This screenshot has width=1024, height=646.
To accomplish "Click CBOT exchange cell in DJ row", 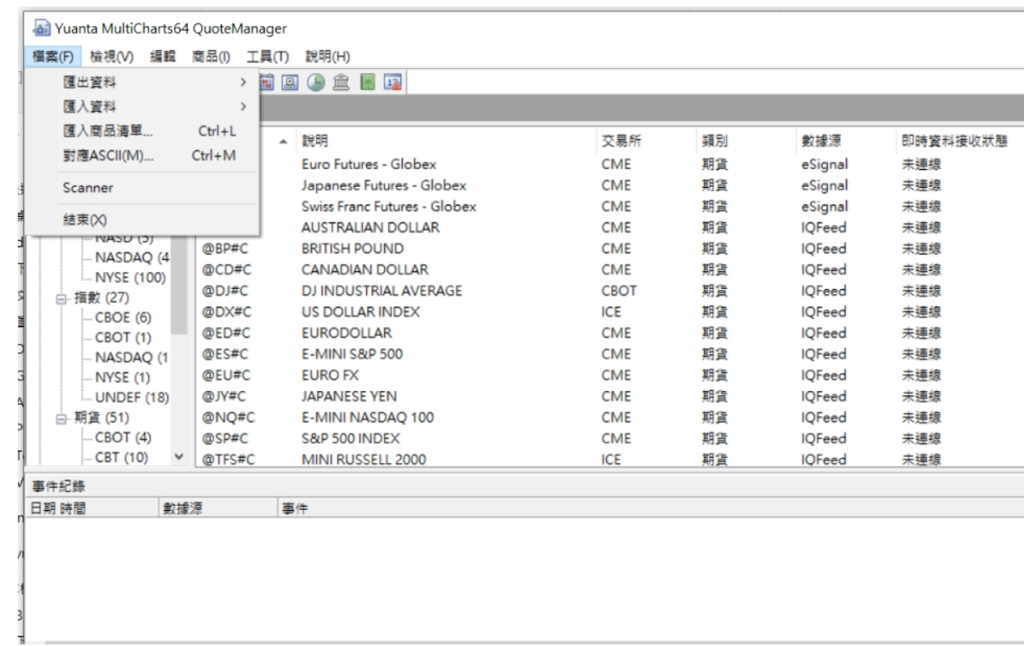I will 619,291.
